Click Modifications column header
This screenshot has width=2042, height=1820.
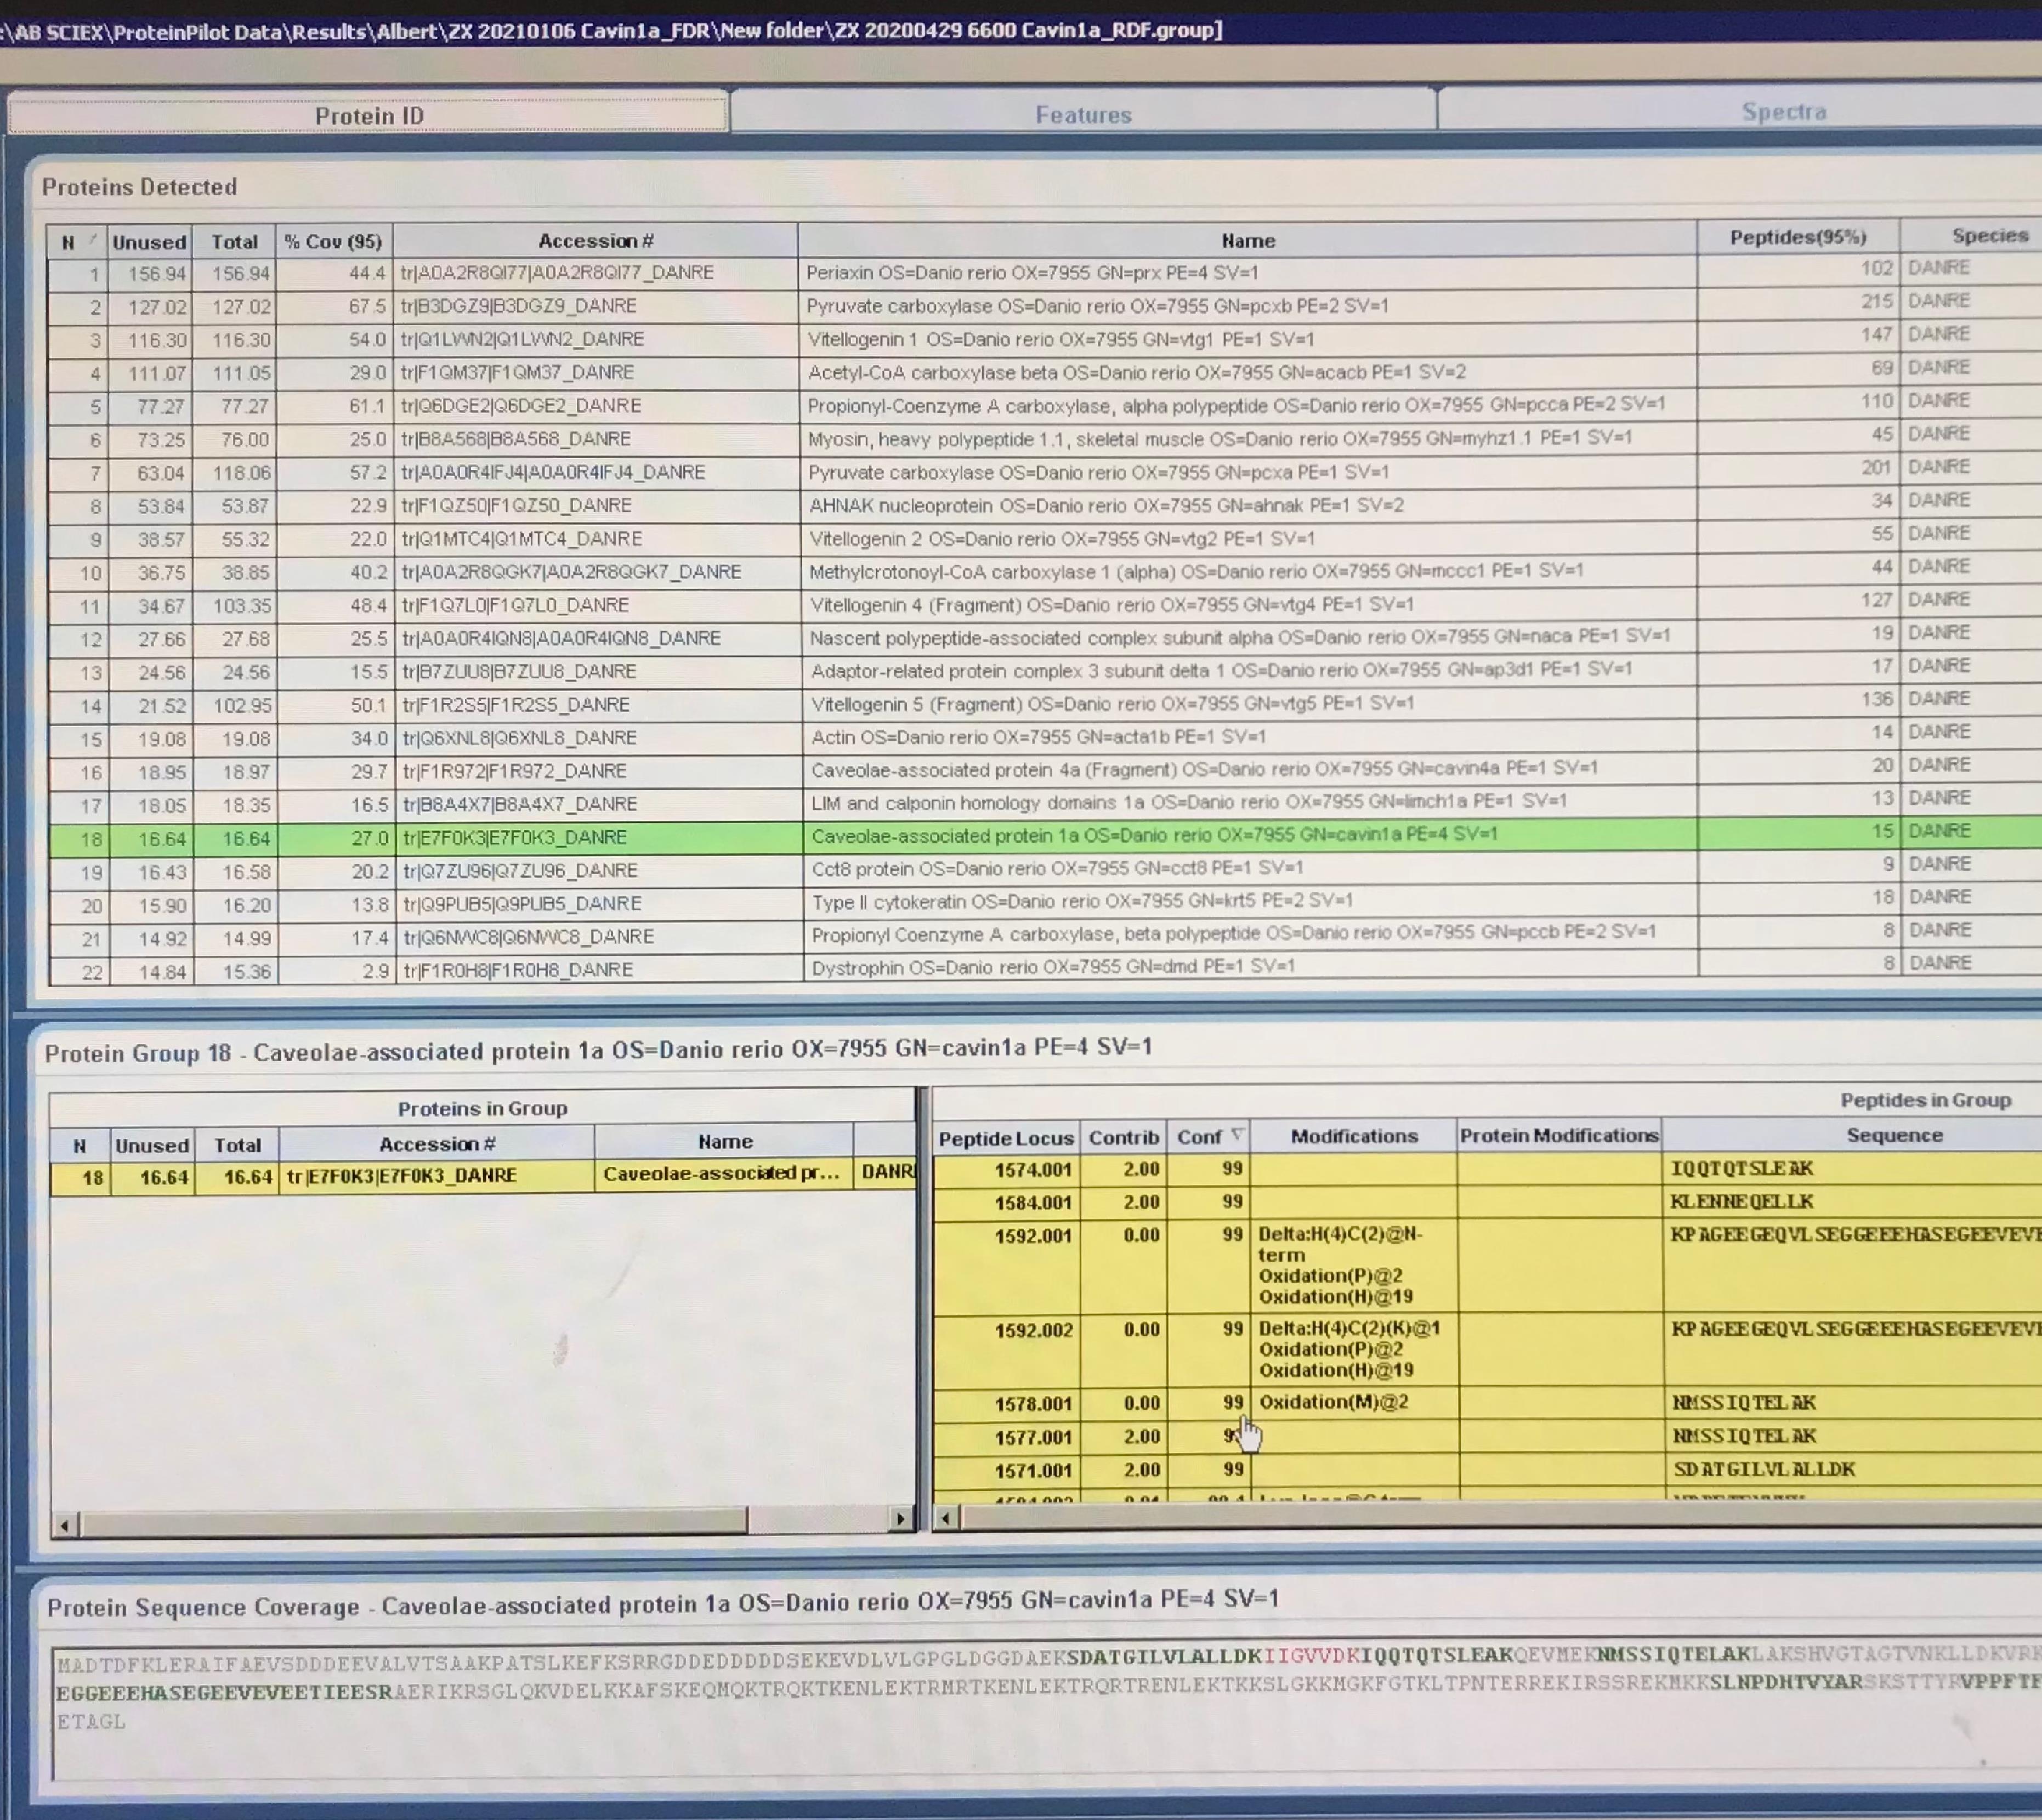pos(1353,1136)
